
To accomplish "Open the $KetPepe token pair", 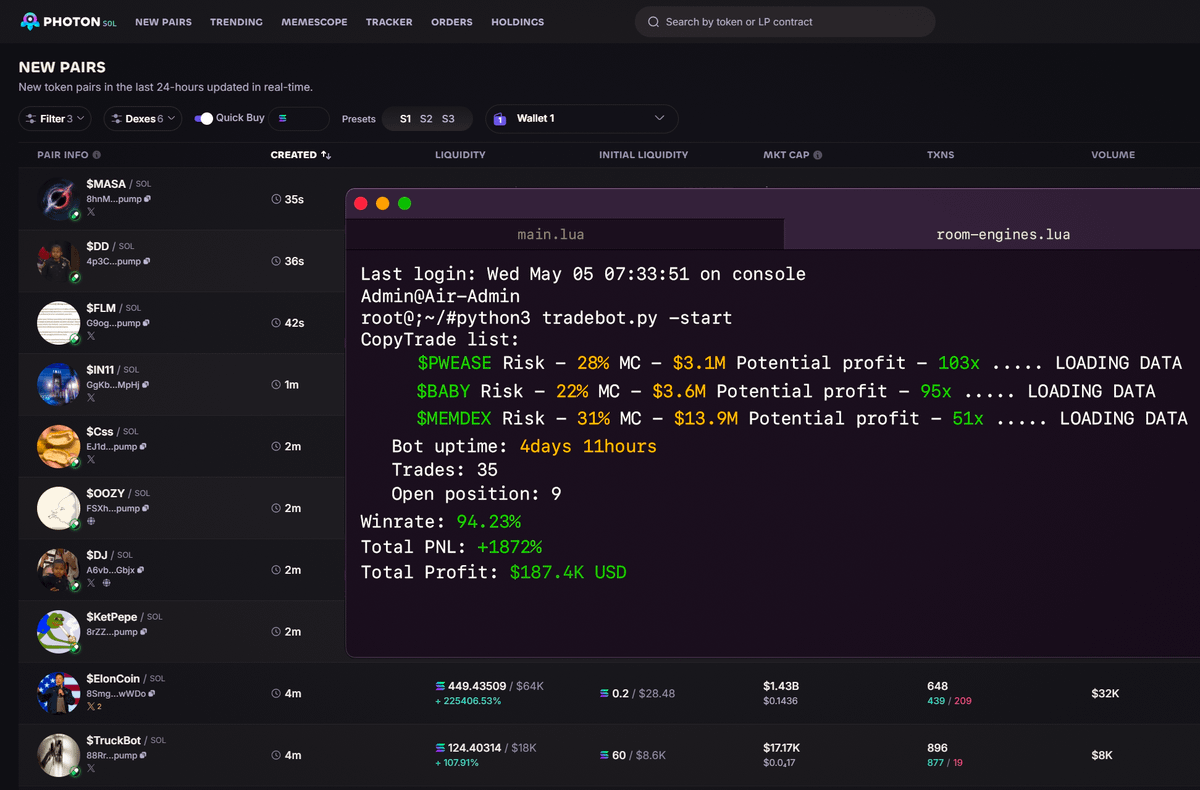I will pyautogui.click(x=112, y=617).
